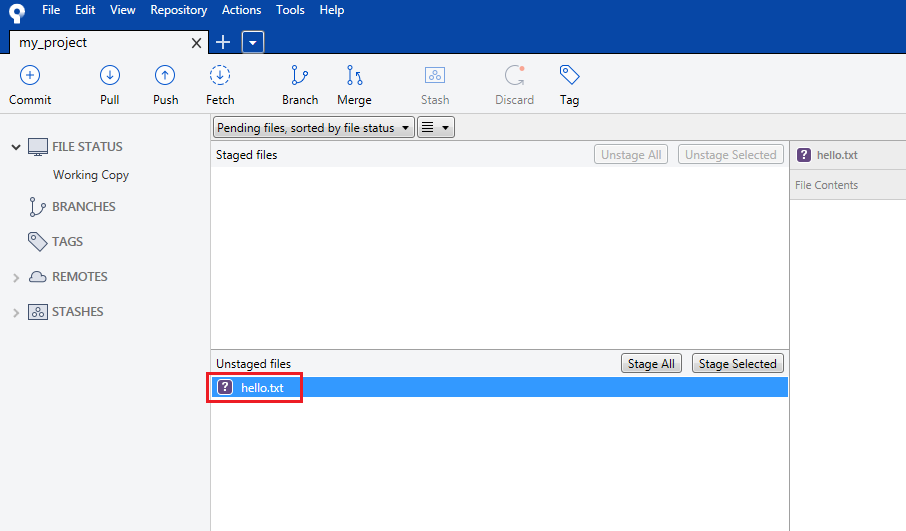Collapse the FILE STATUS section

coord(16,147)
